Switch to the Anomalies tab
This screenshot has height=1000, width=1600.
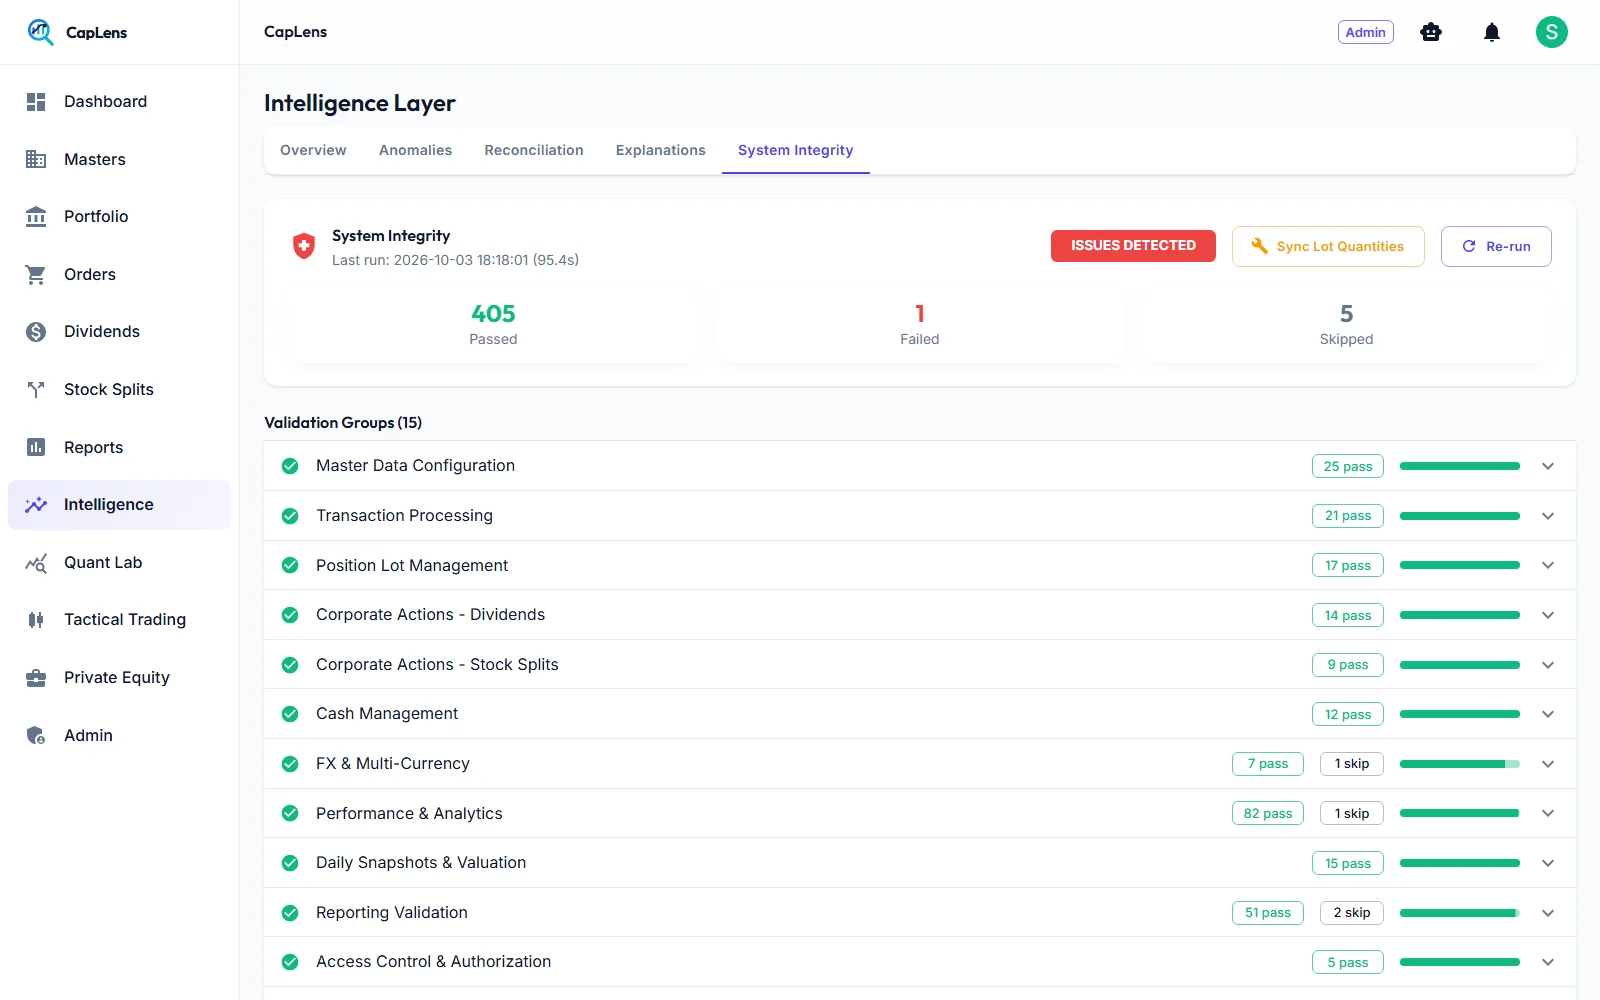(415, 150)
